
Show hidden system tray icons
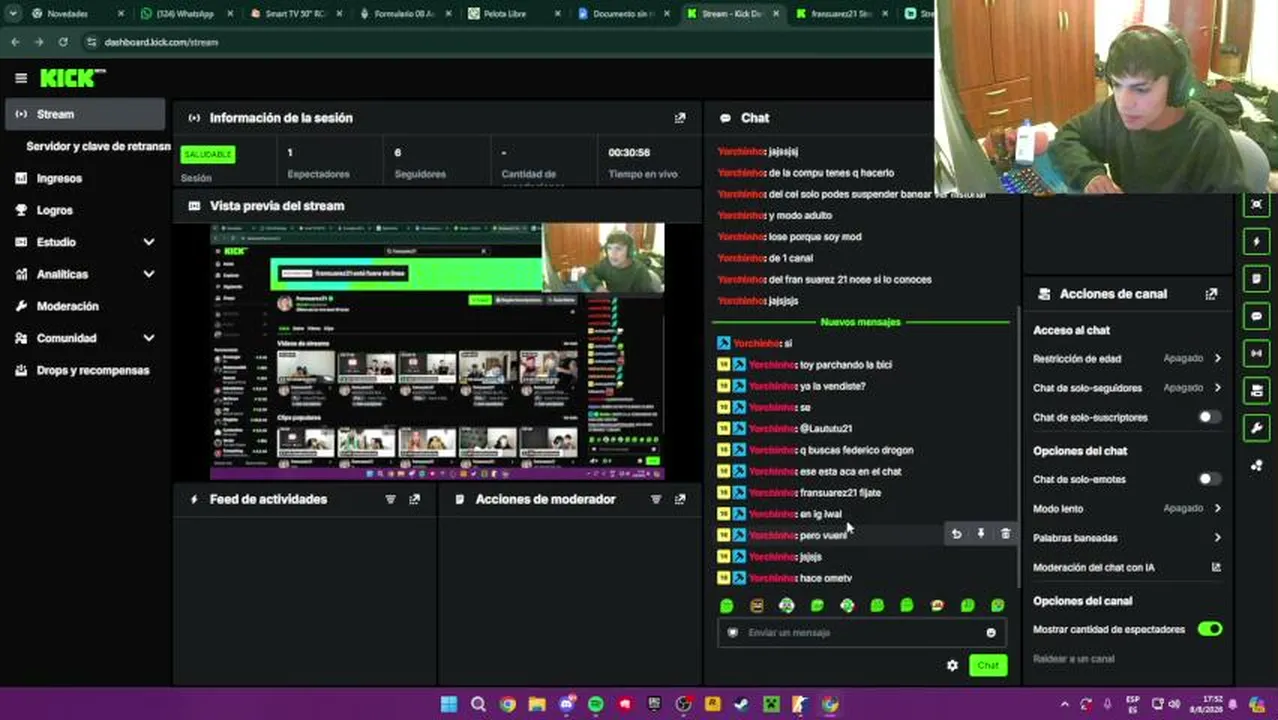tap(1064, 704)
